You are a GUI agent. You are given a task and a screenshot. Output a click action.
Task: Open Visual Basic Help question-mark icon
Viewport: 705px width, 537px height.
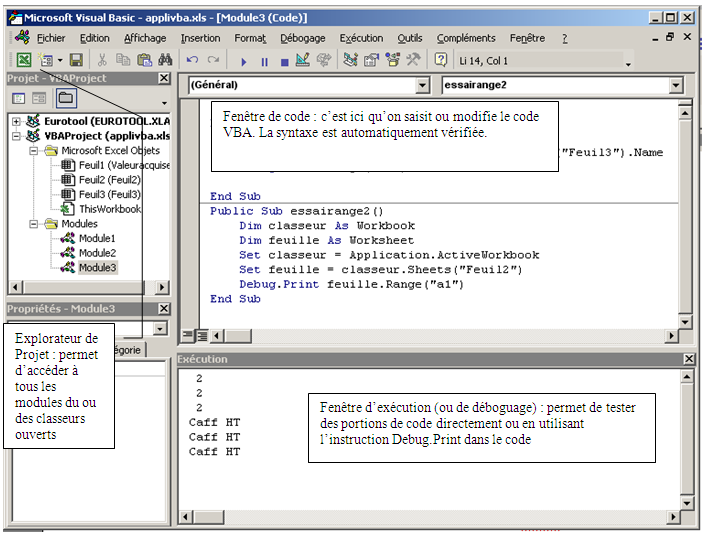[x=441, y=60]
